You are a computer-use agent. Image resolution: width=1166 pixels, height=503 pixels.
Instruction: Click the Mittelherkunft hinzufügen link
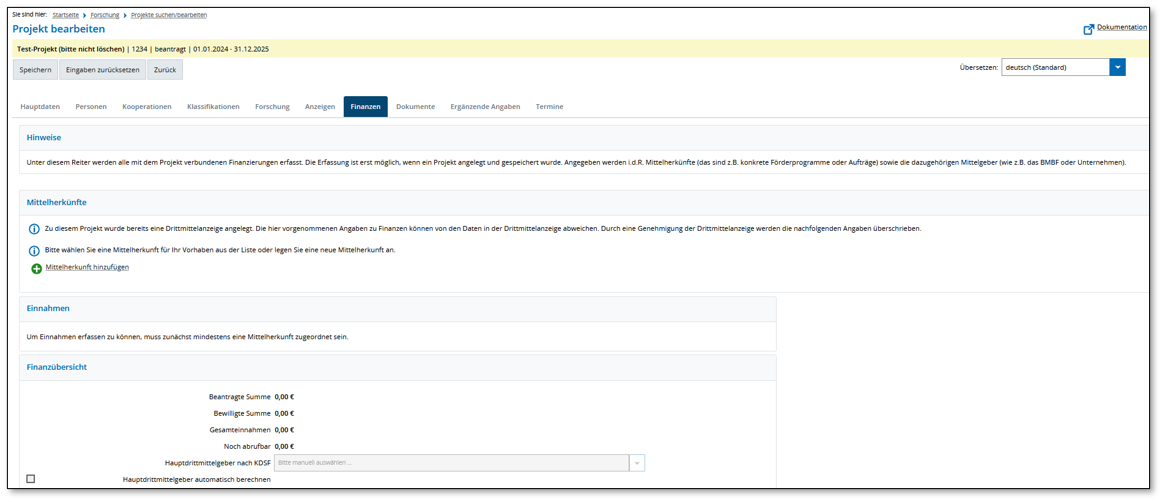[x=87, y=268]
